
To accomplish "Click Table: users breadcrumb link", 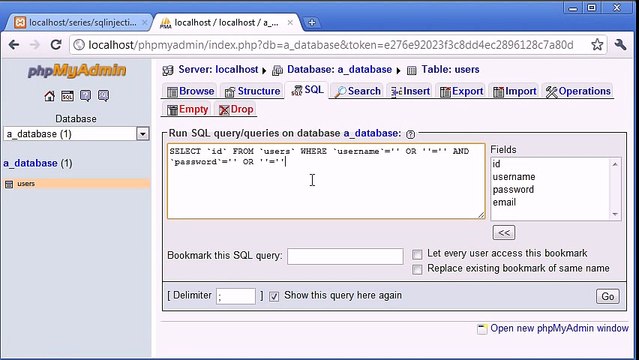I will (450, 70).
